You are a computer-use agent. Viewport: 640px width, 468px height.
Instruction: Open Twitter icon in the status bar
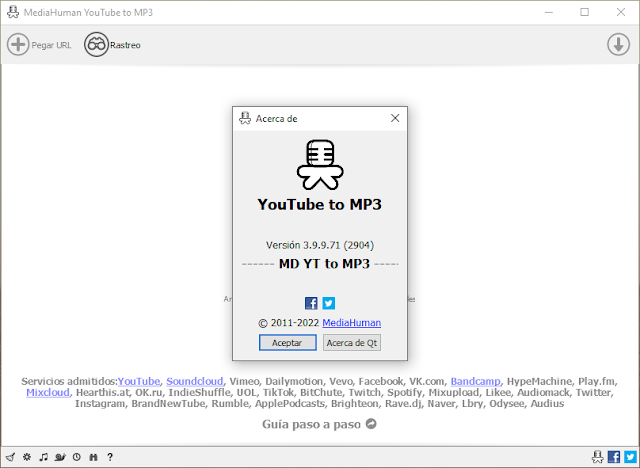click(630, 457)
